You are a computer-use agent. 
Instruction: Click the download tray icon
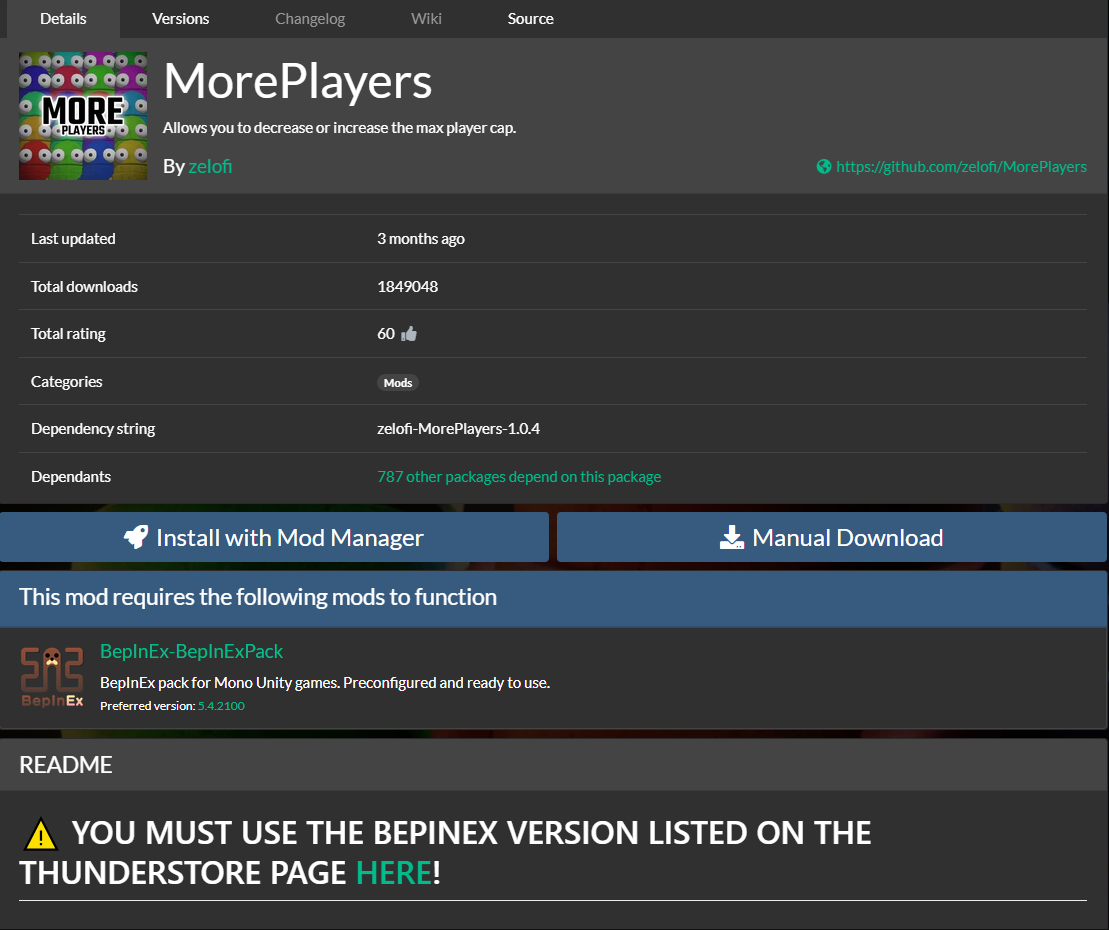(732, 537)
